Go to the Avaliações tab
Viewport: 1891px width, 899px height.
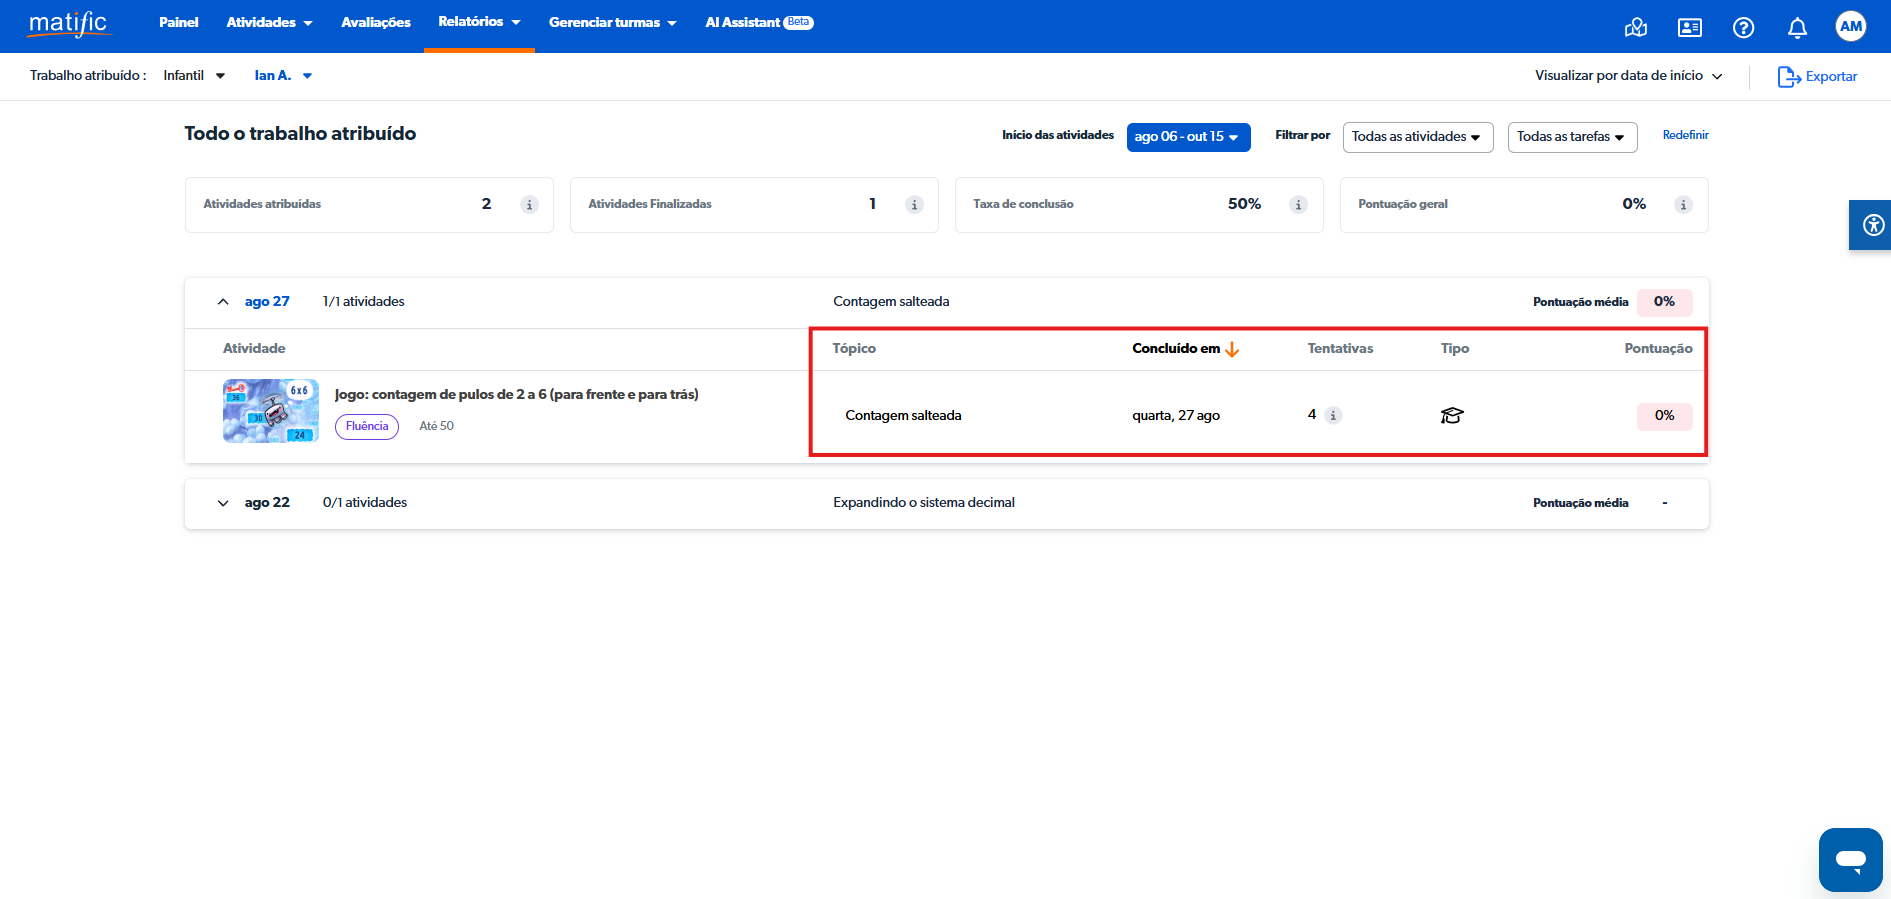[376, 22]
